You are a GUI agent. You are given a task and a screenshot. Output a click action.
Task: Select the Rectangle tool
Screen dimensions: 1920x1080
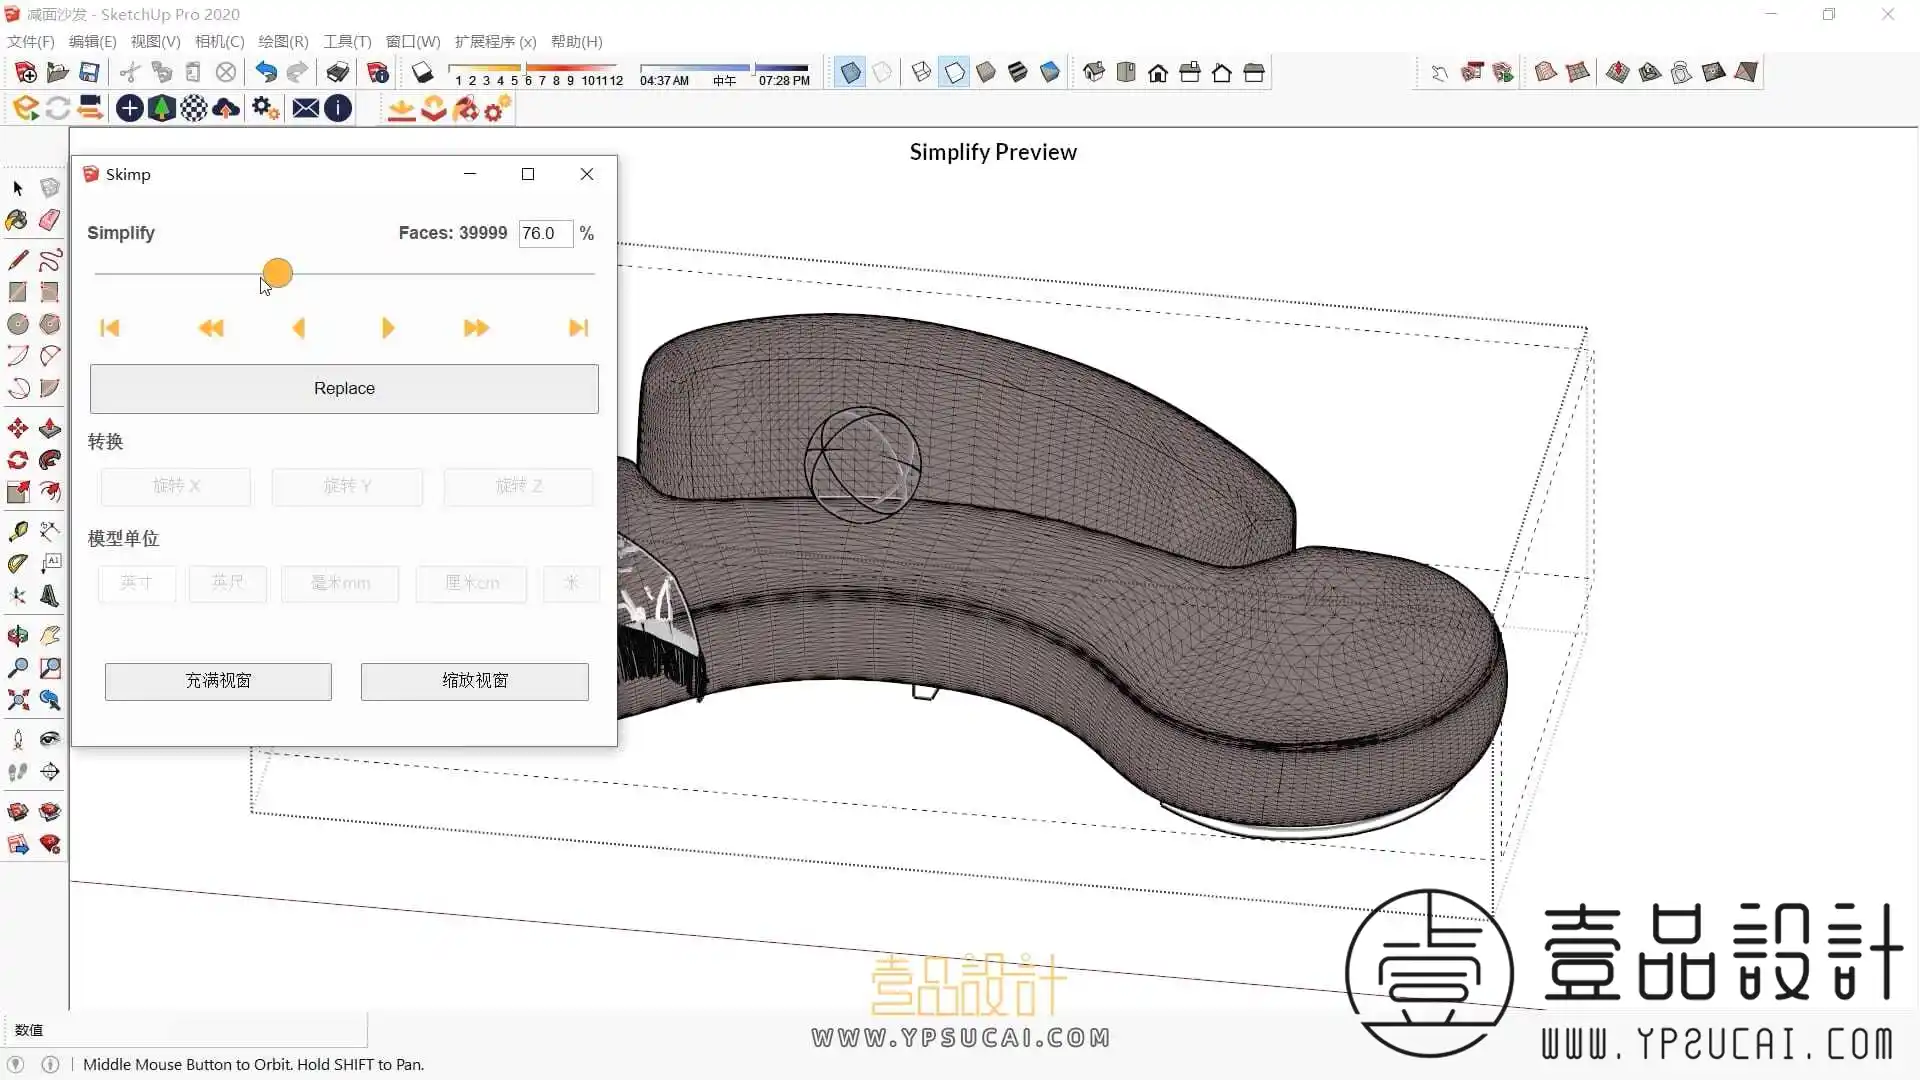(17, 292)
